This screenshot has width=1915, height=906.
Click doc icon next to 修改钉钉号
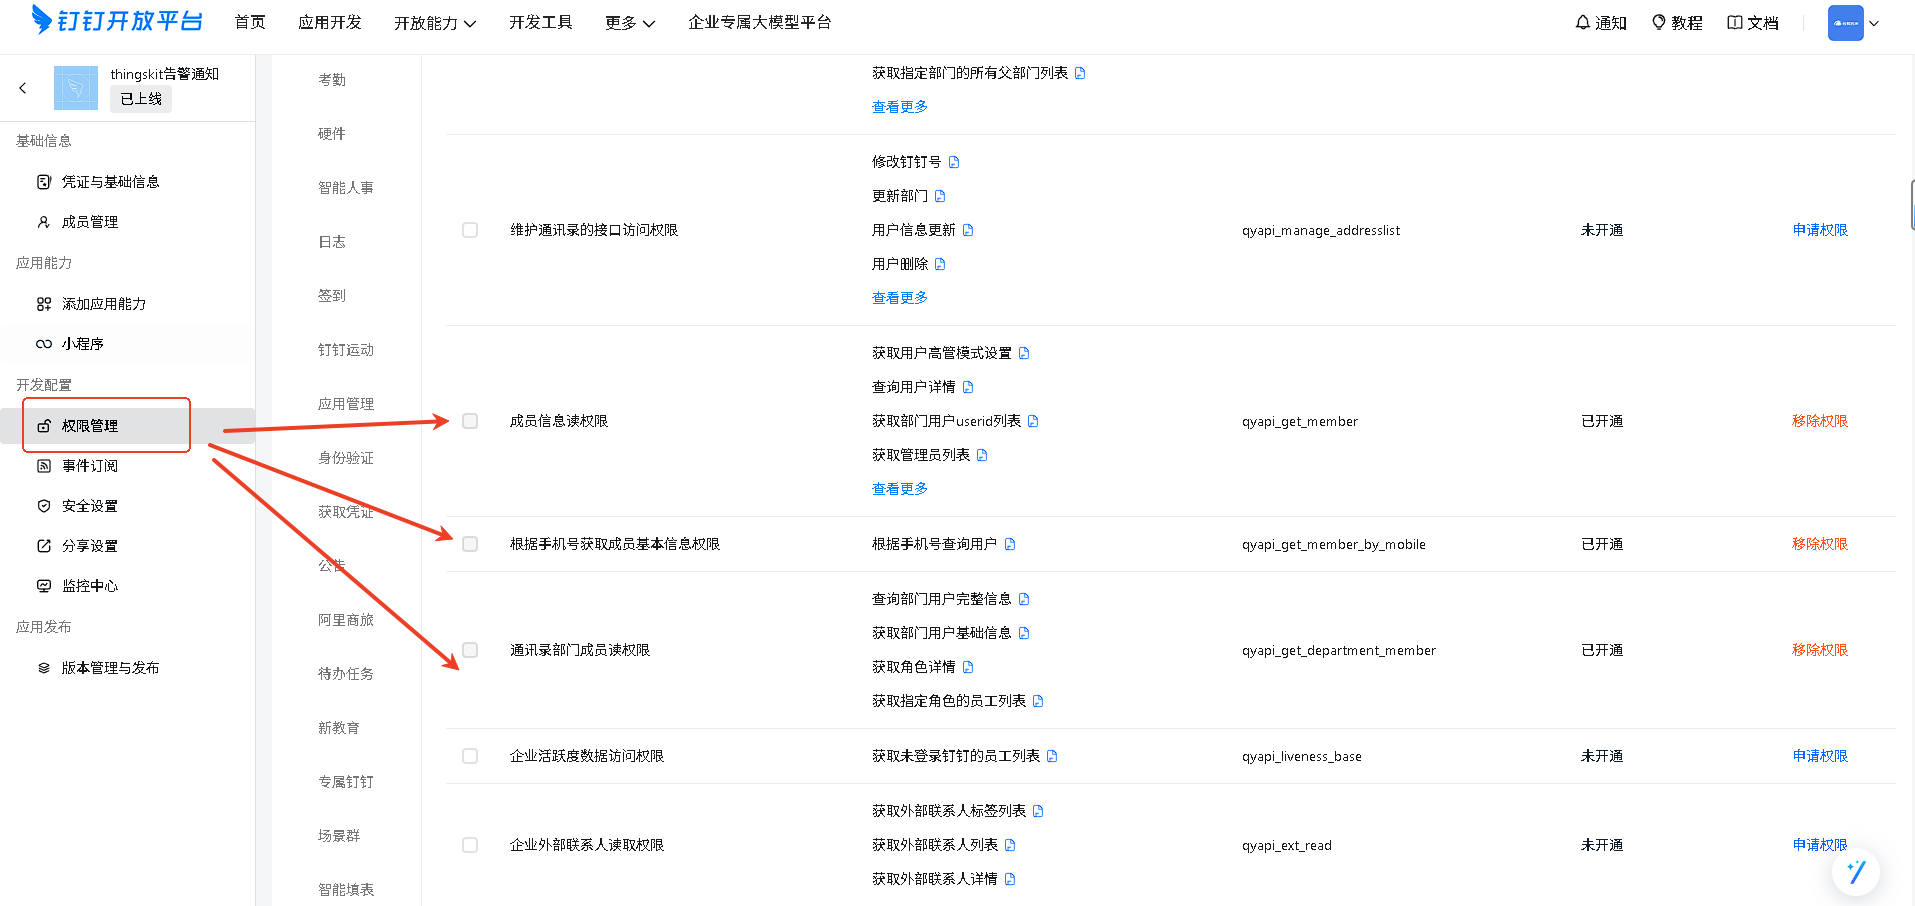click(x=954, y=162)
